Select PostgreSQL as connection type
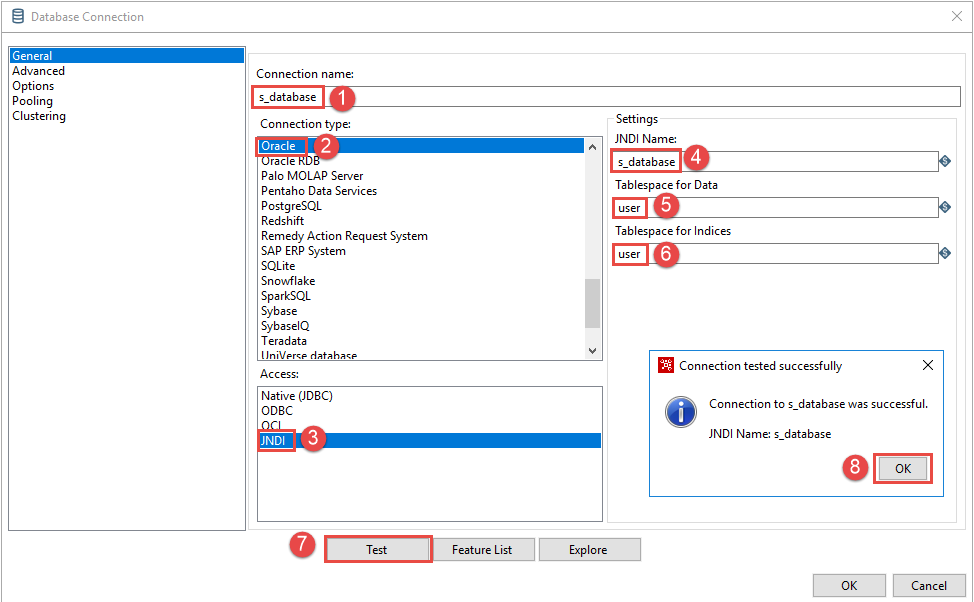 (291, 206)
